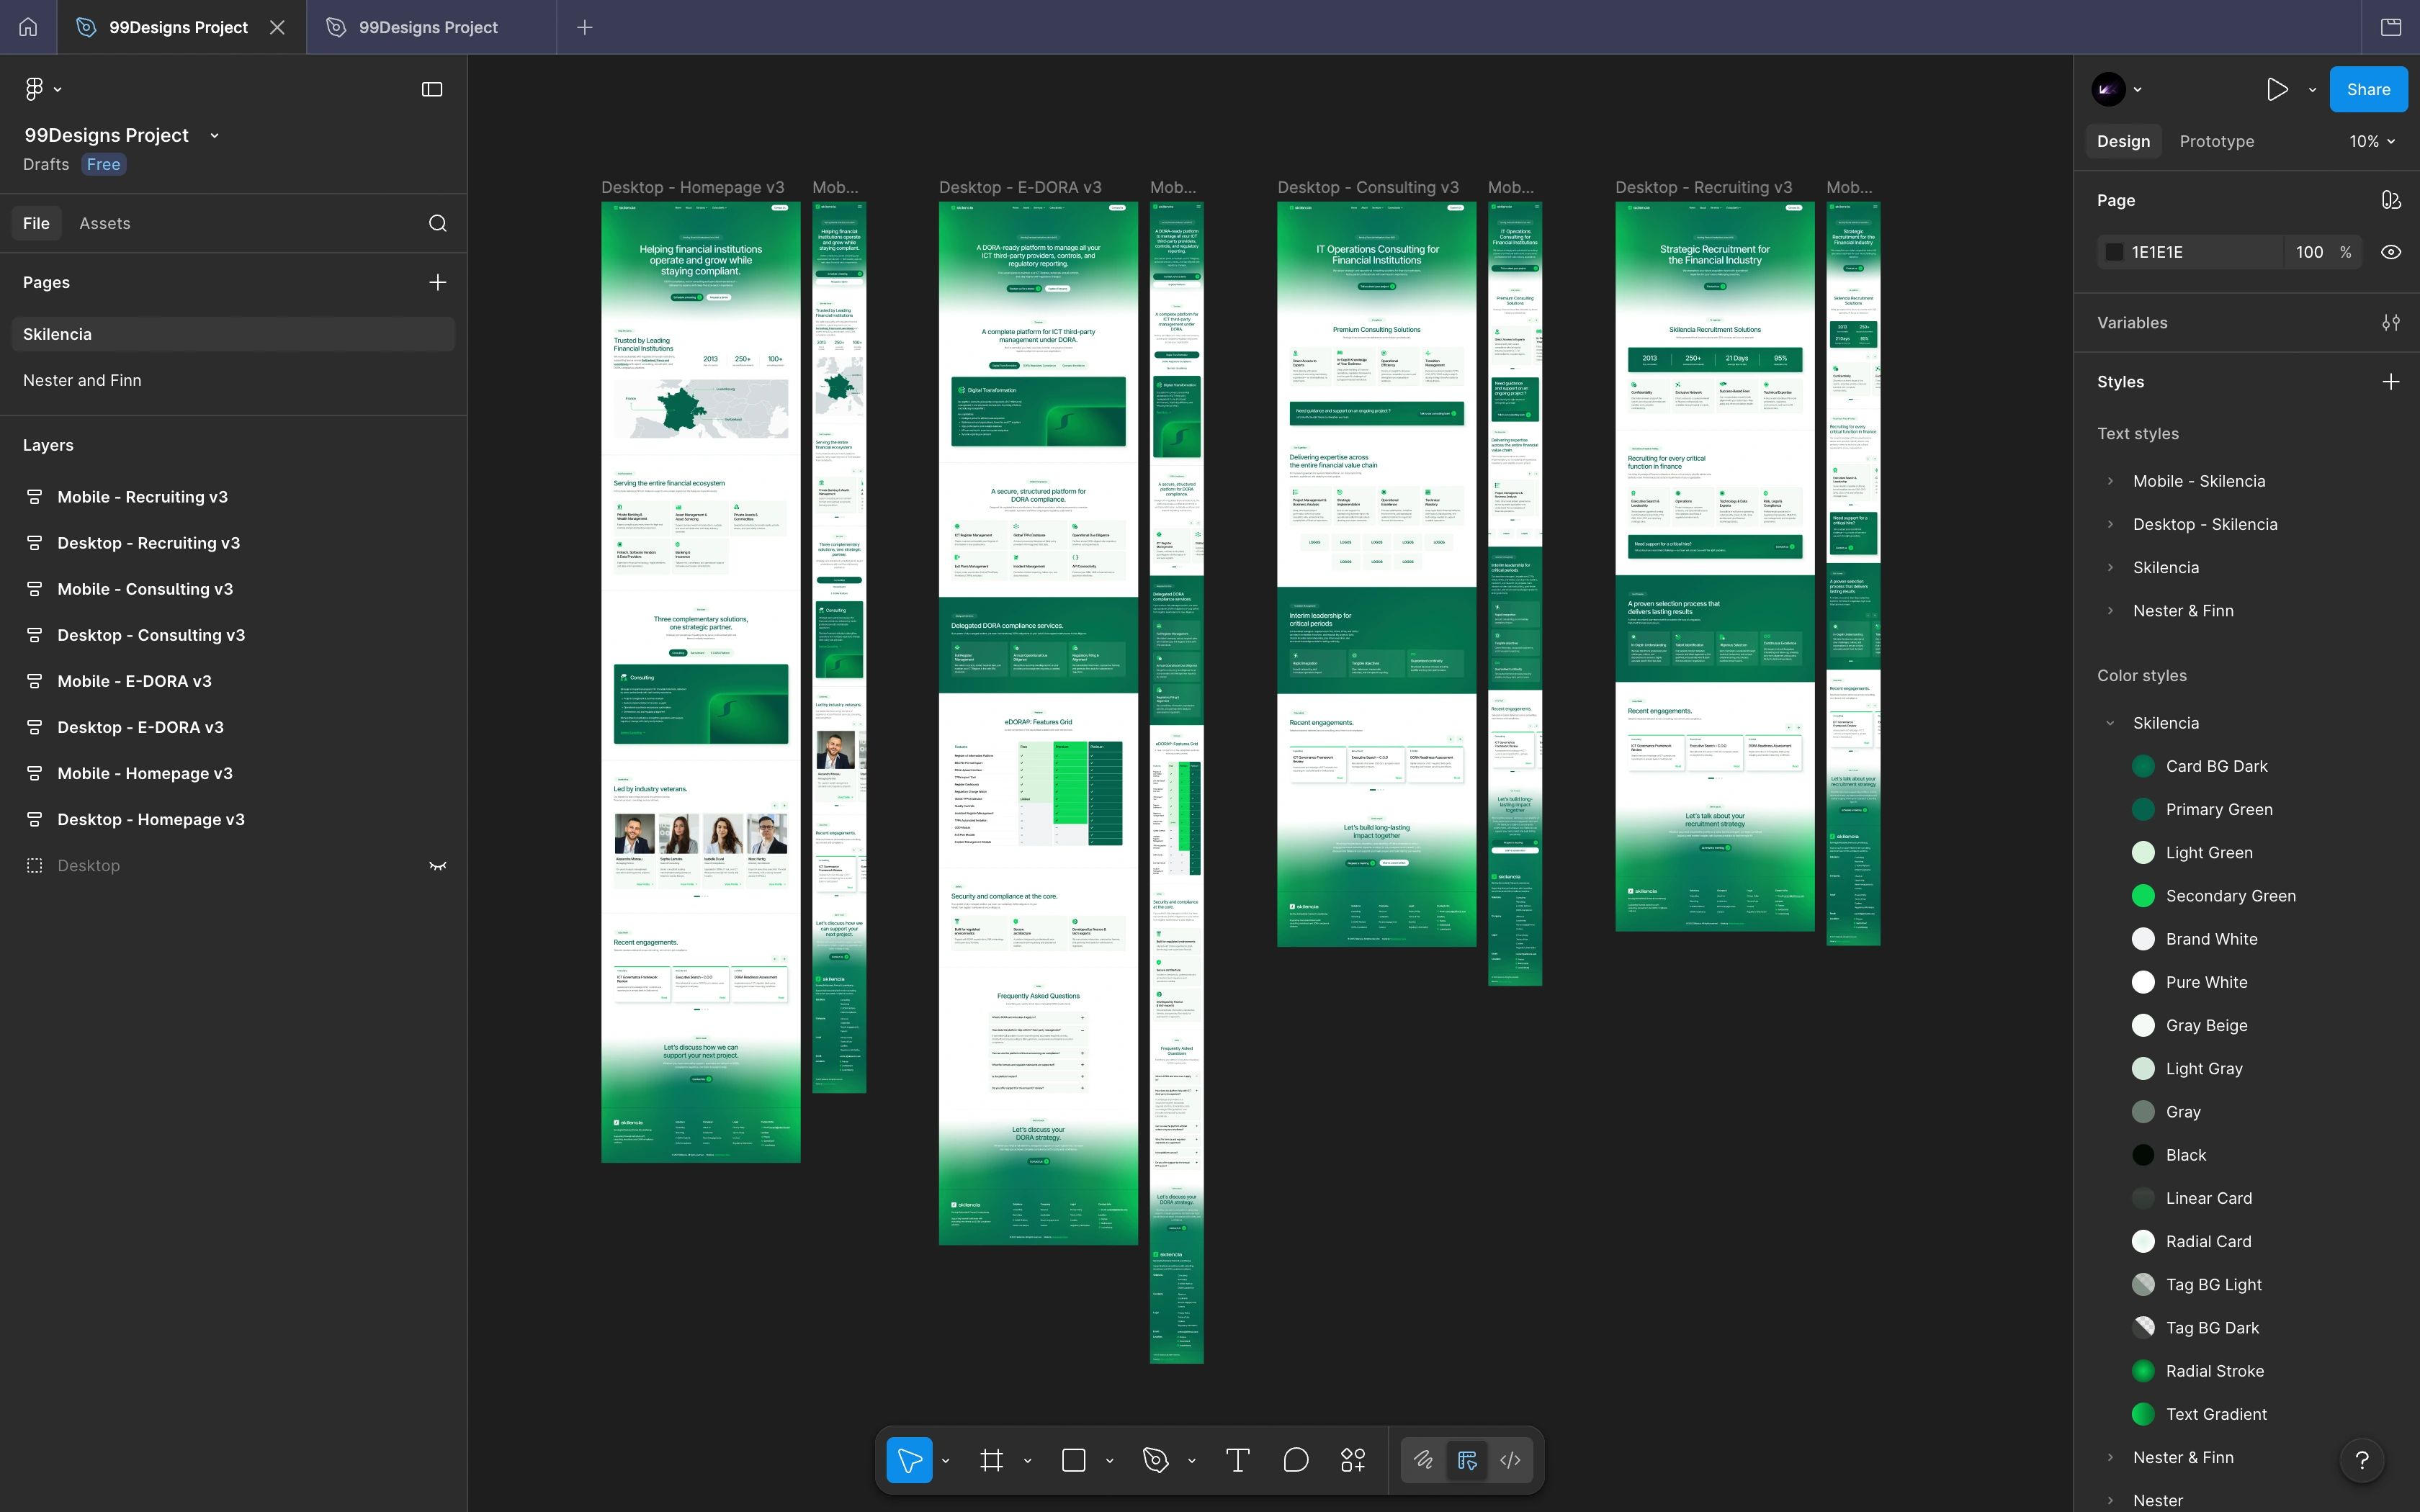Switch to the Prototype tab
Viewport: 2420px width, 1512px height.
pos(2216,141)
